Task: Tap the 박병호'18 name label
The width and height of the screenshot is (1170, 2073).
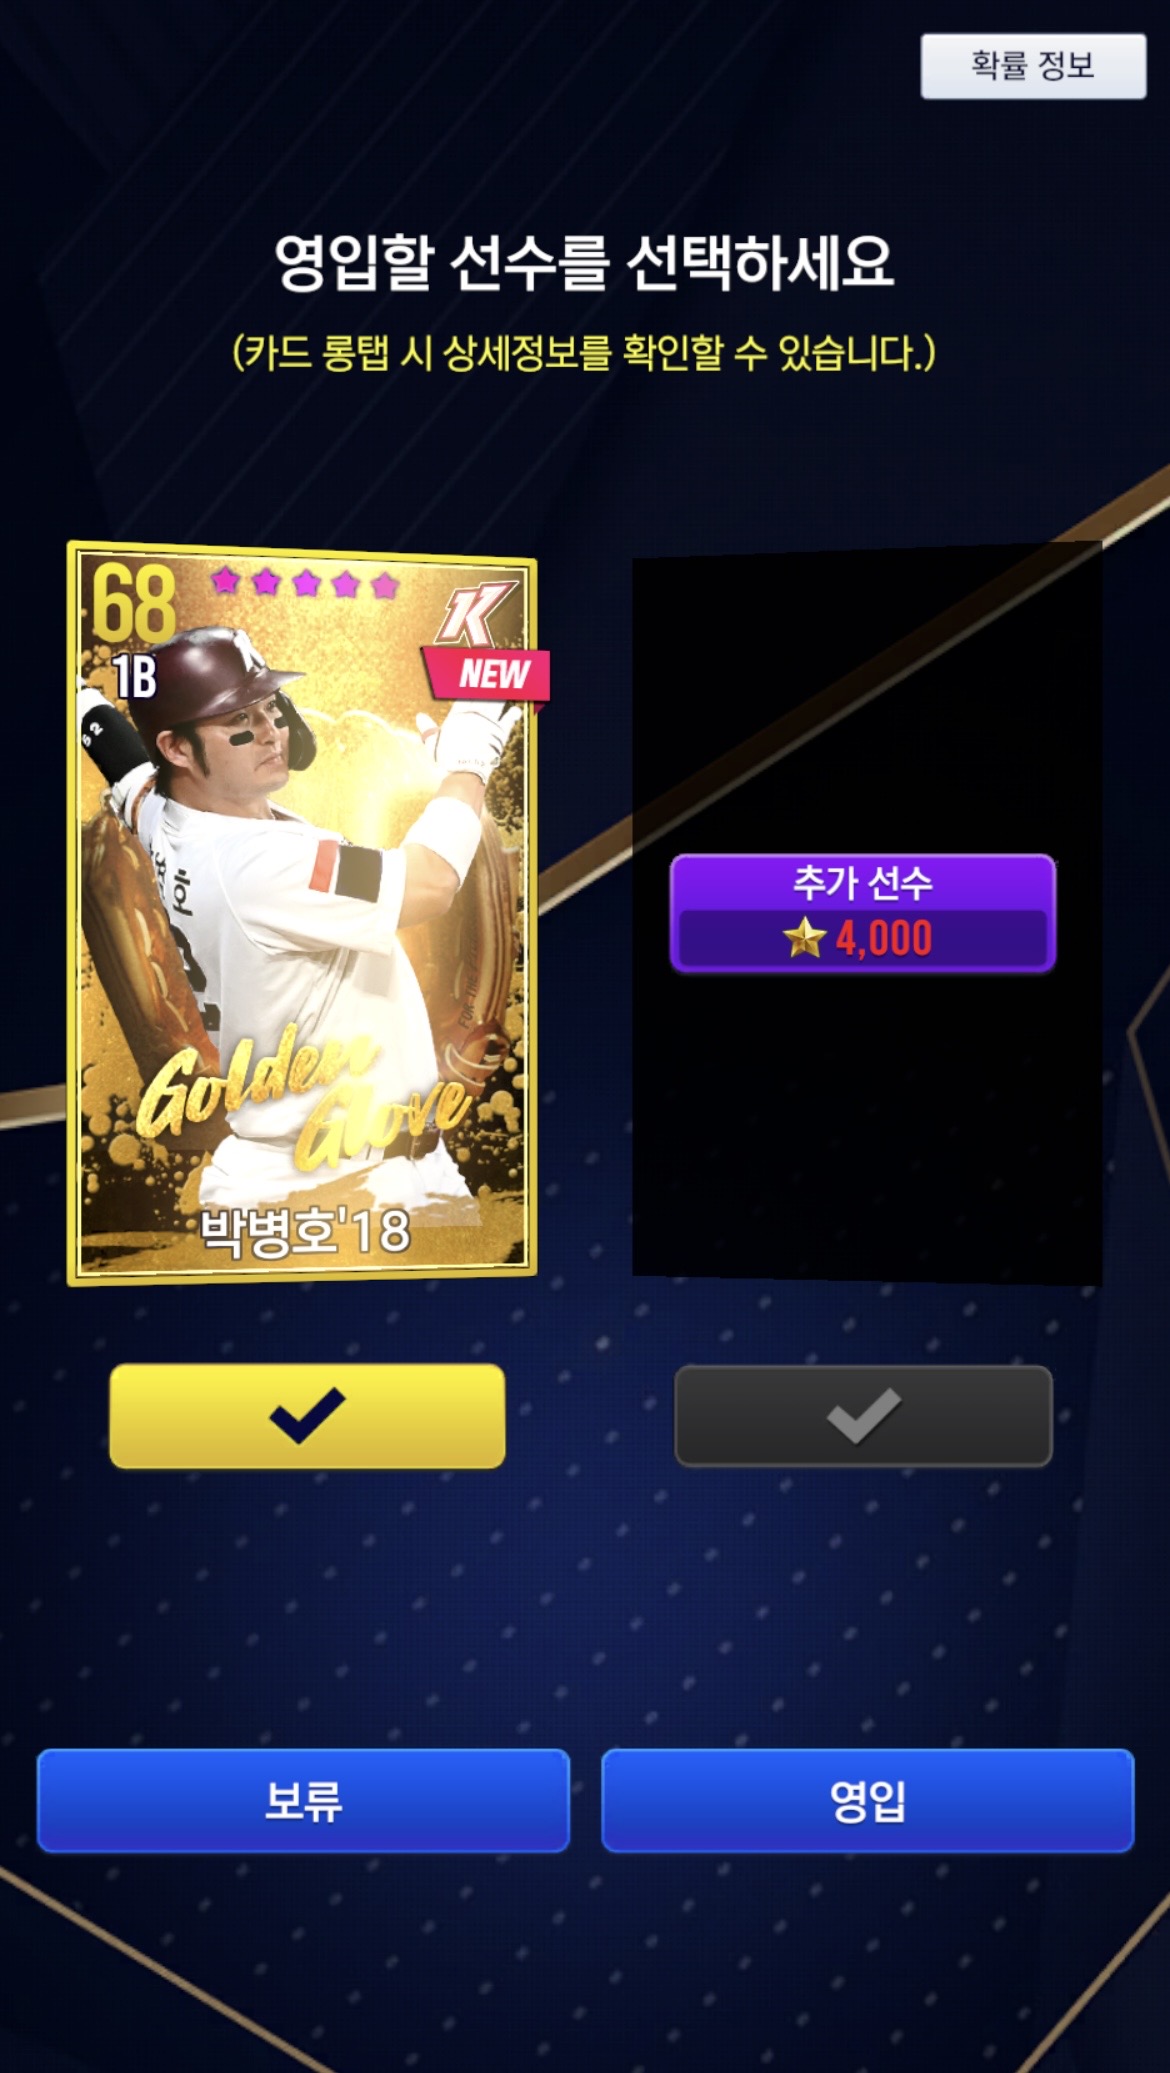Action: pos(305,1231)
